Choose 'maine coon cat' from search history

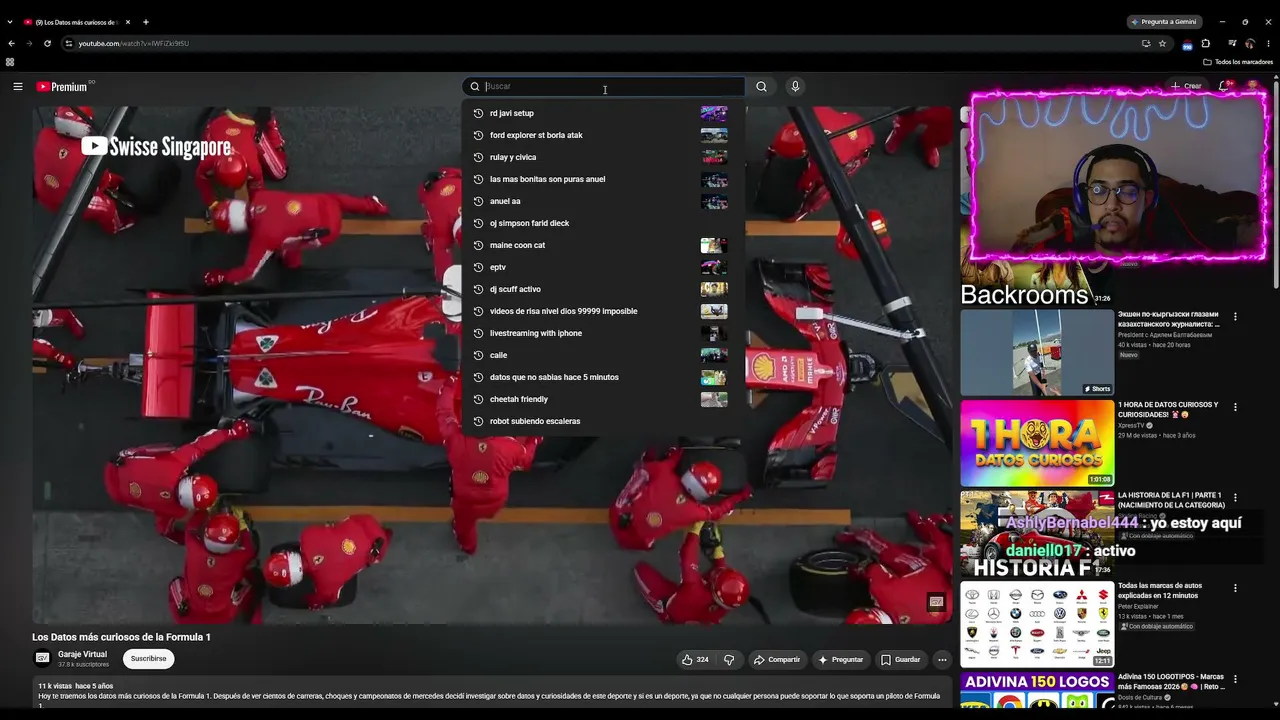603,245
